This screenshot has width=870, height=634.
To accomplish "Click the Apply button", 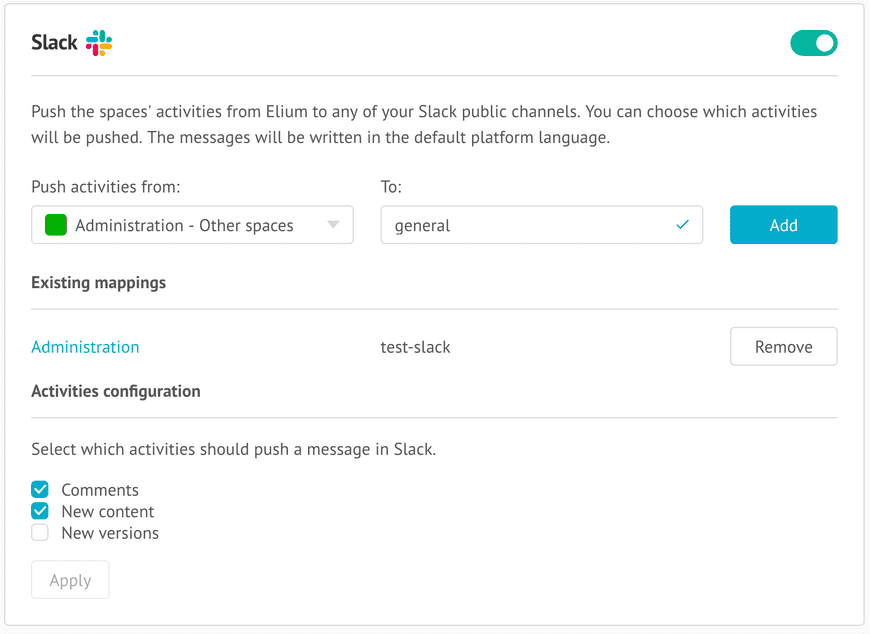I will pos(70,580).
